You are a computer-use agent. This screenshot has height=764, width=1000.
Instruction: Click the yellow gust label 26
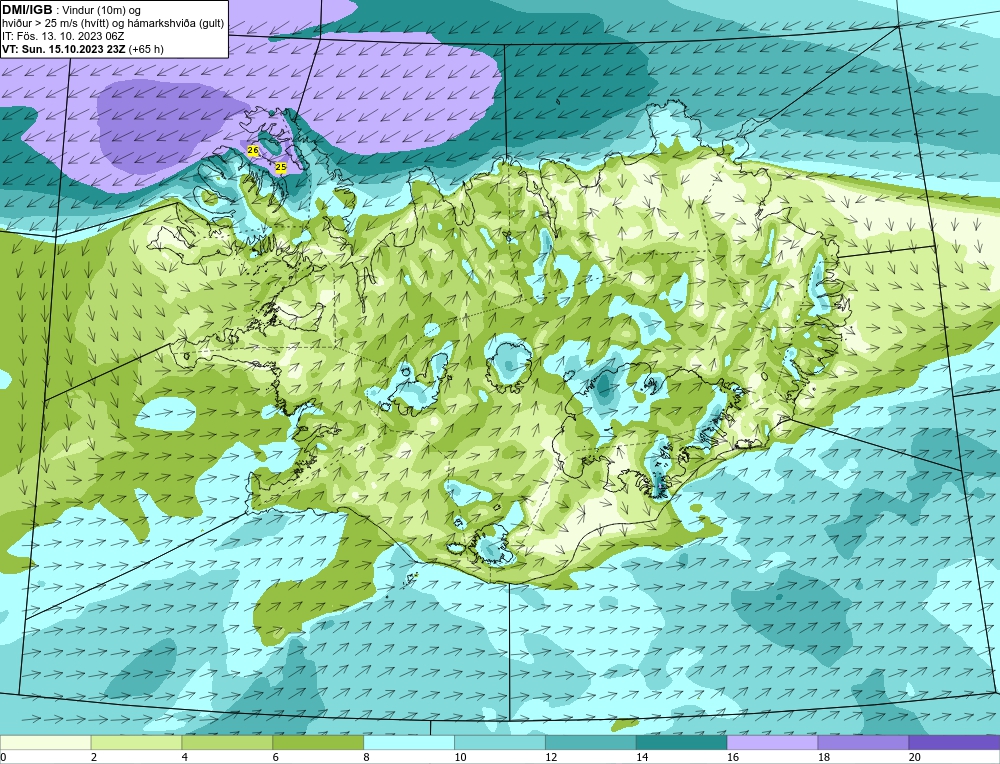coord(253,151)
